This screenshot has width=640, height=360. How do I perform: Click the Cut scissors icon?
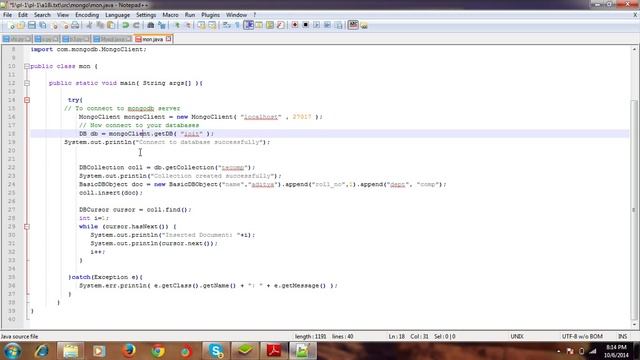[x=89, y=25]
